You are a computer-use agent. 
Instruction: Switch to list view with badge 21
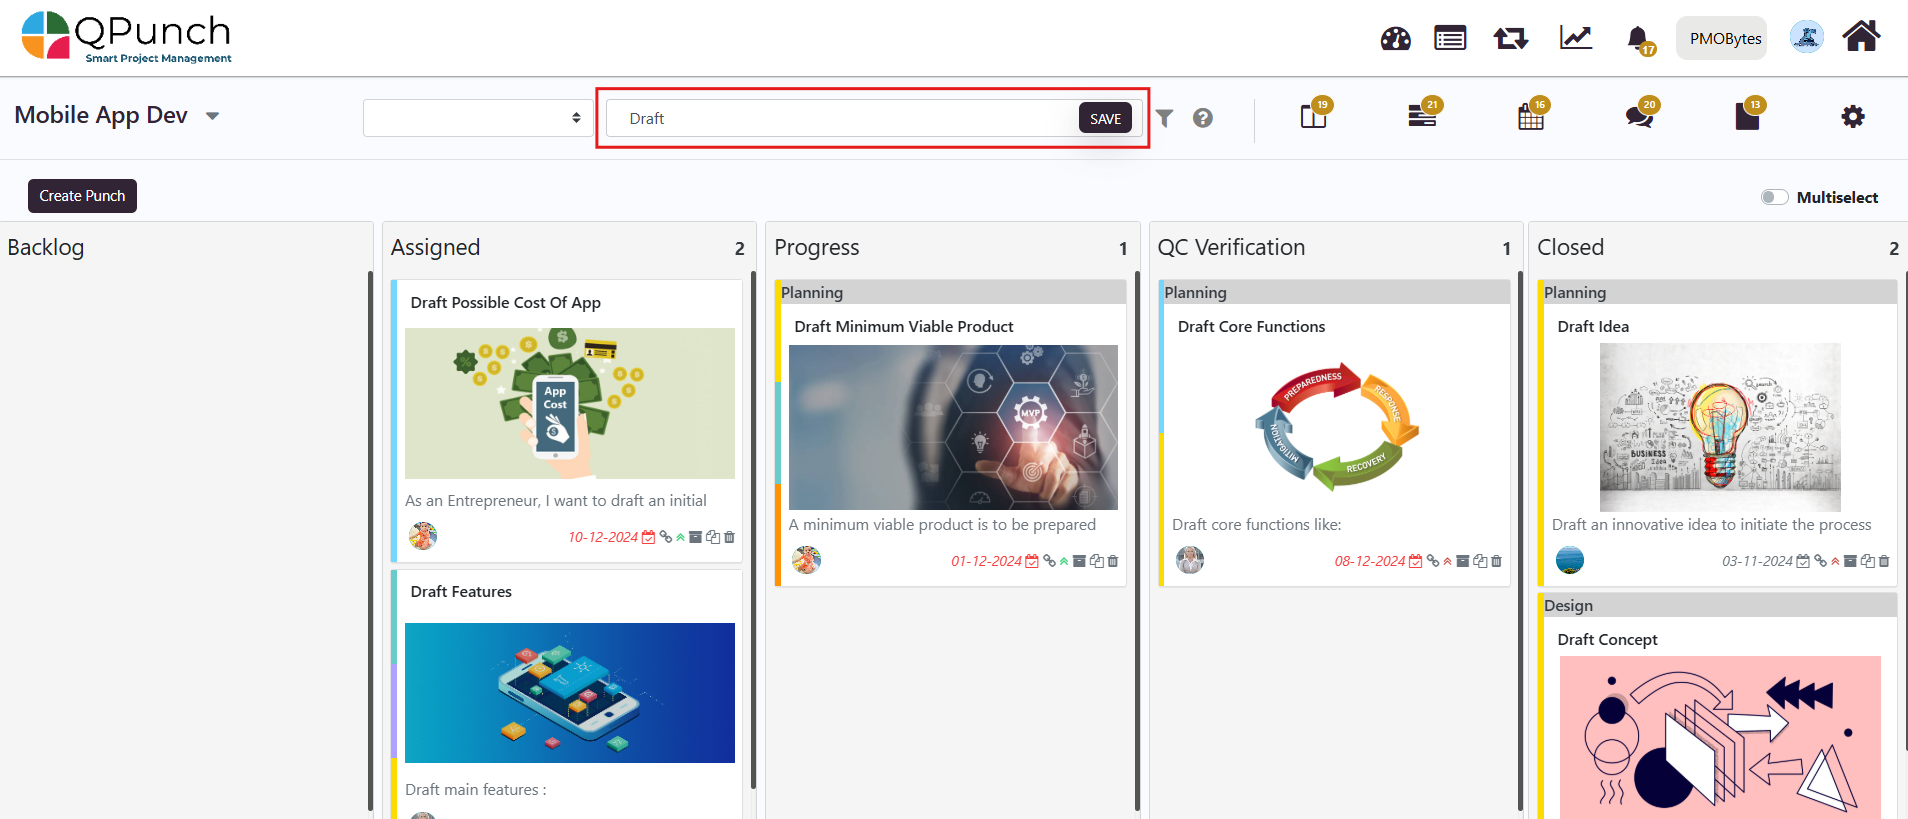click(1421, 117)
